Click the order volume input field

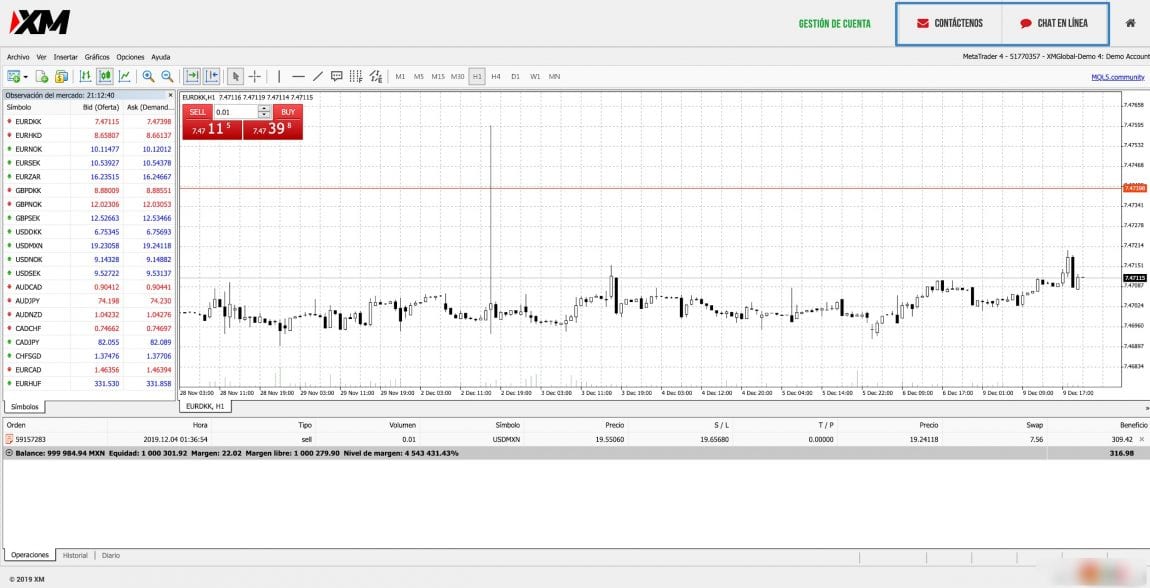(x=235, y=112)
